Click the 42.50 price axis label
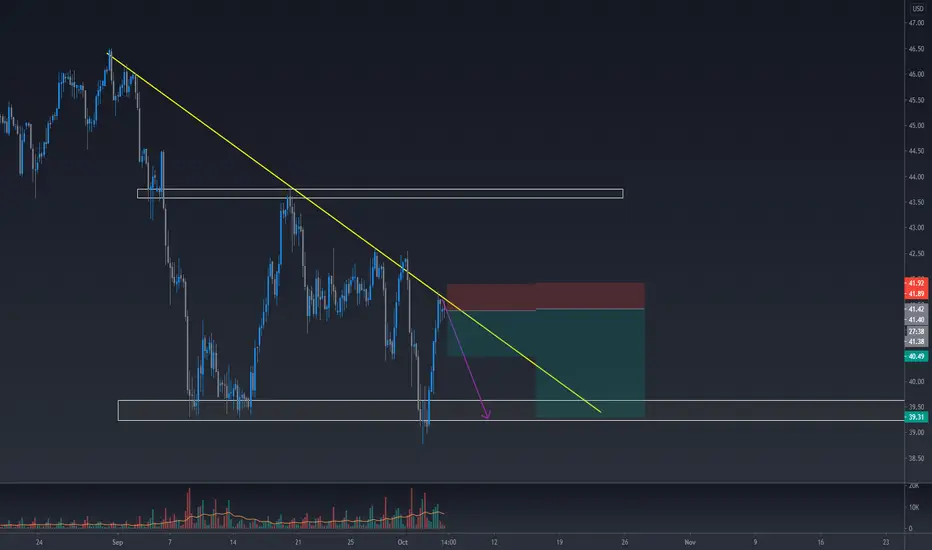The height and width of the screenshot is (550, 932). coord(916,253)
